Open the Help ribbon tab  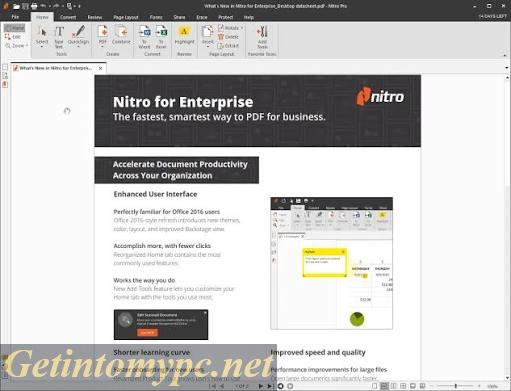[x=249, y=17]
